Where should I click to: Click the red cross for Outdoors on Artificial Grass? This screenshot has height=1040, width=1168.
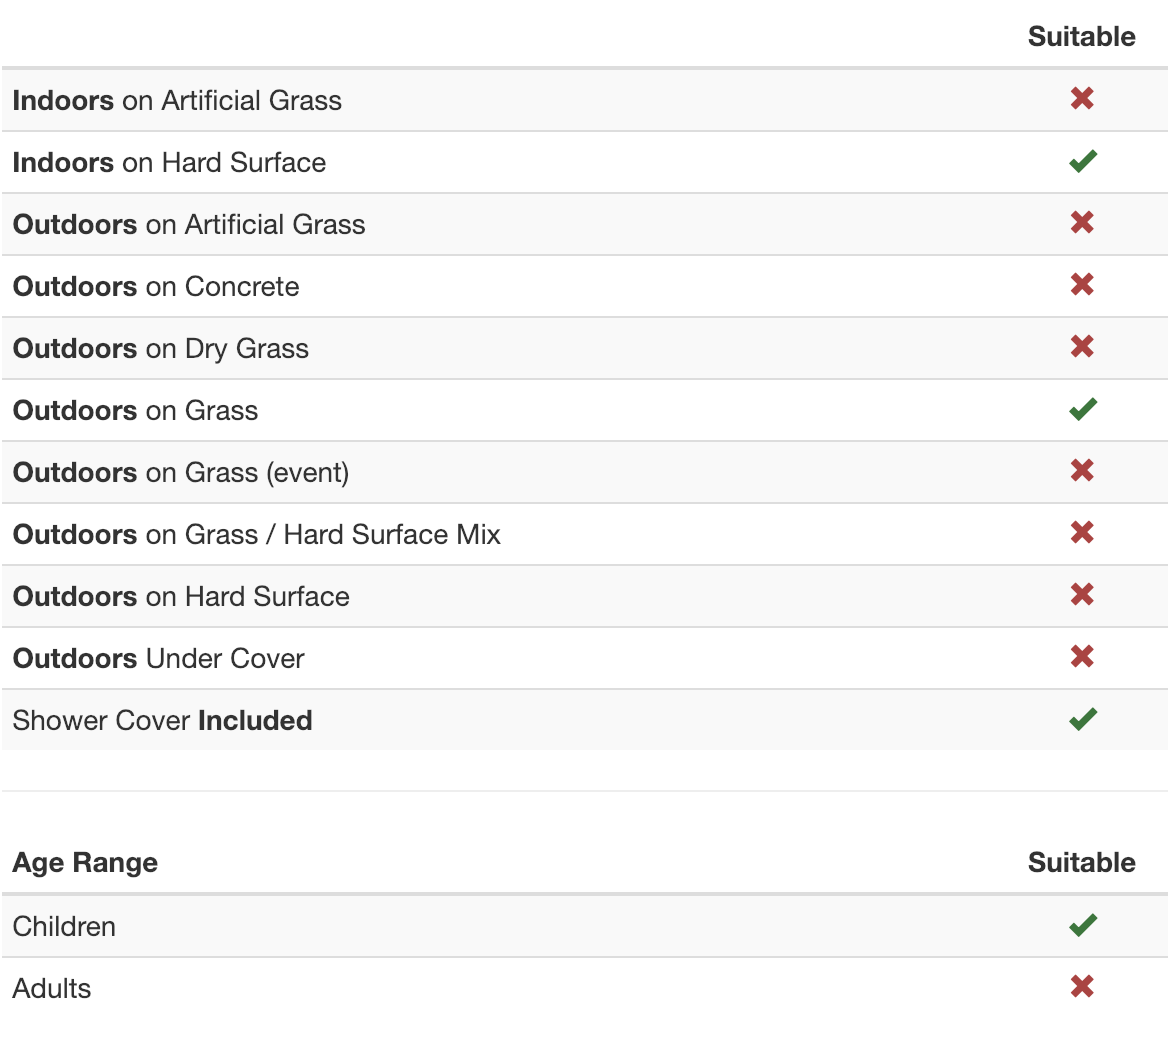coord(1082,222)
